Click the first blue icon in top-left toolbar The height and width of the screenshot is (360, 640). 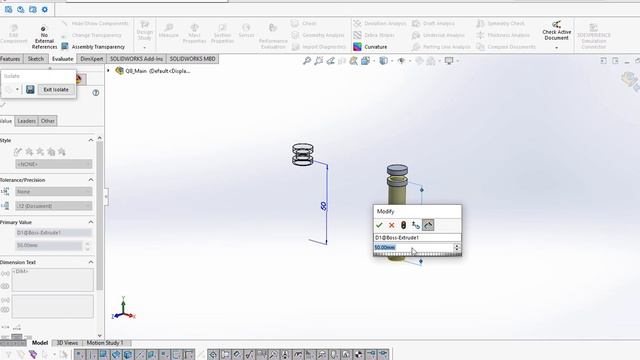pyautogui.click(x=9, y=9)
